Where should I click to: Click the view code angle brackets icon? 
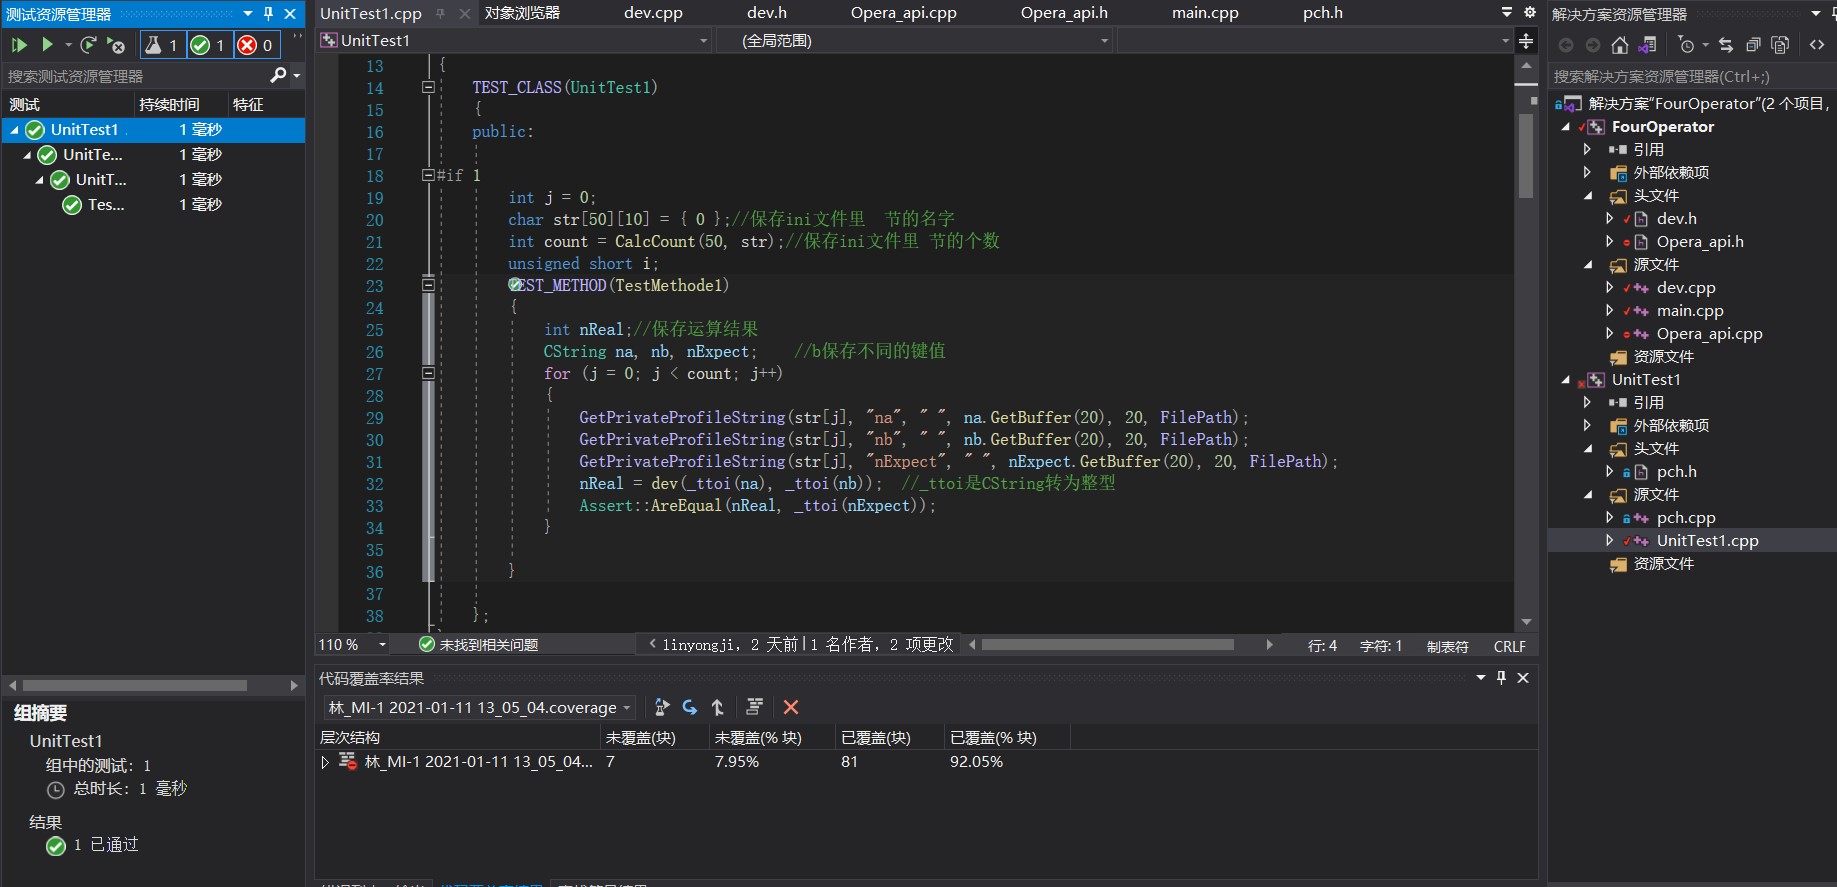(x=1817, y=45)
